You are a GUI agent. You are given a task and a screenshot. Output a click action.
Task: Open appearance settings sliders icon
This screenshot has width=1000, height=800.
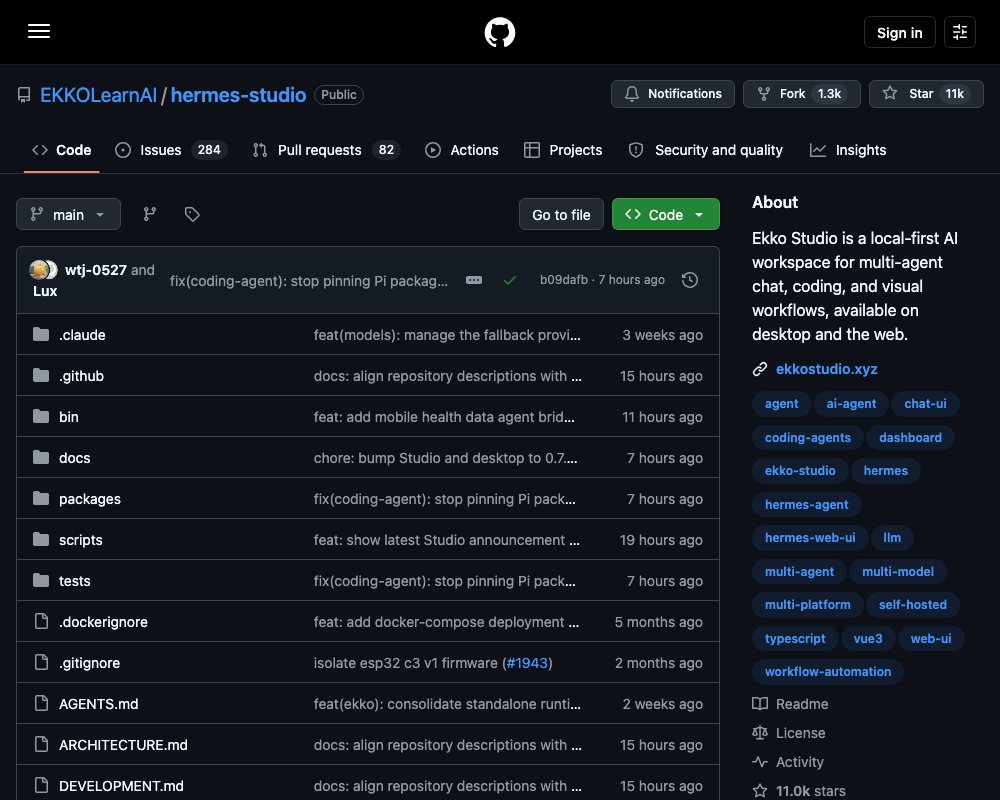coord(959,32)
